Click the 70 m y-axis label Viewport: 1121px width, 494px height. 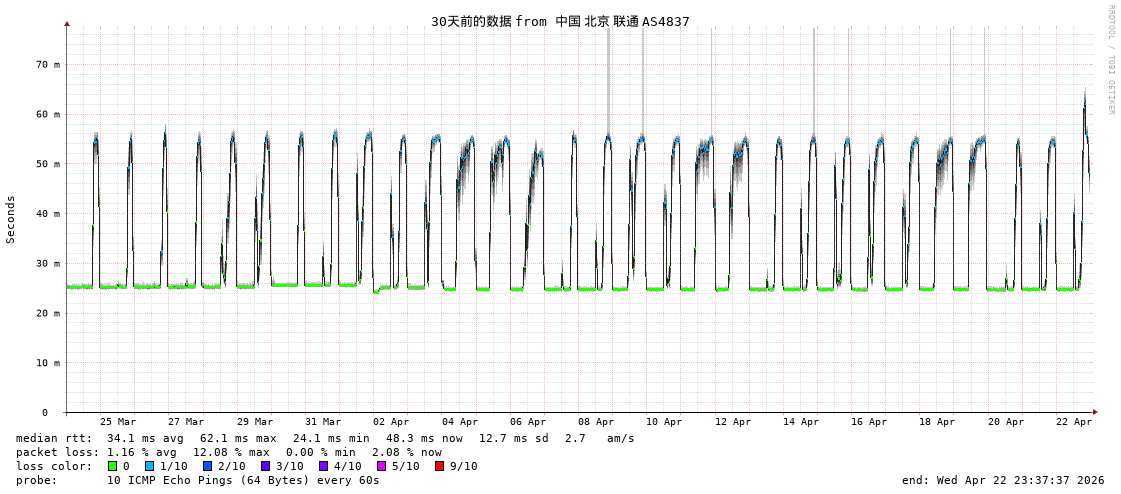click(48, 64)
